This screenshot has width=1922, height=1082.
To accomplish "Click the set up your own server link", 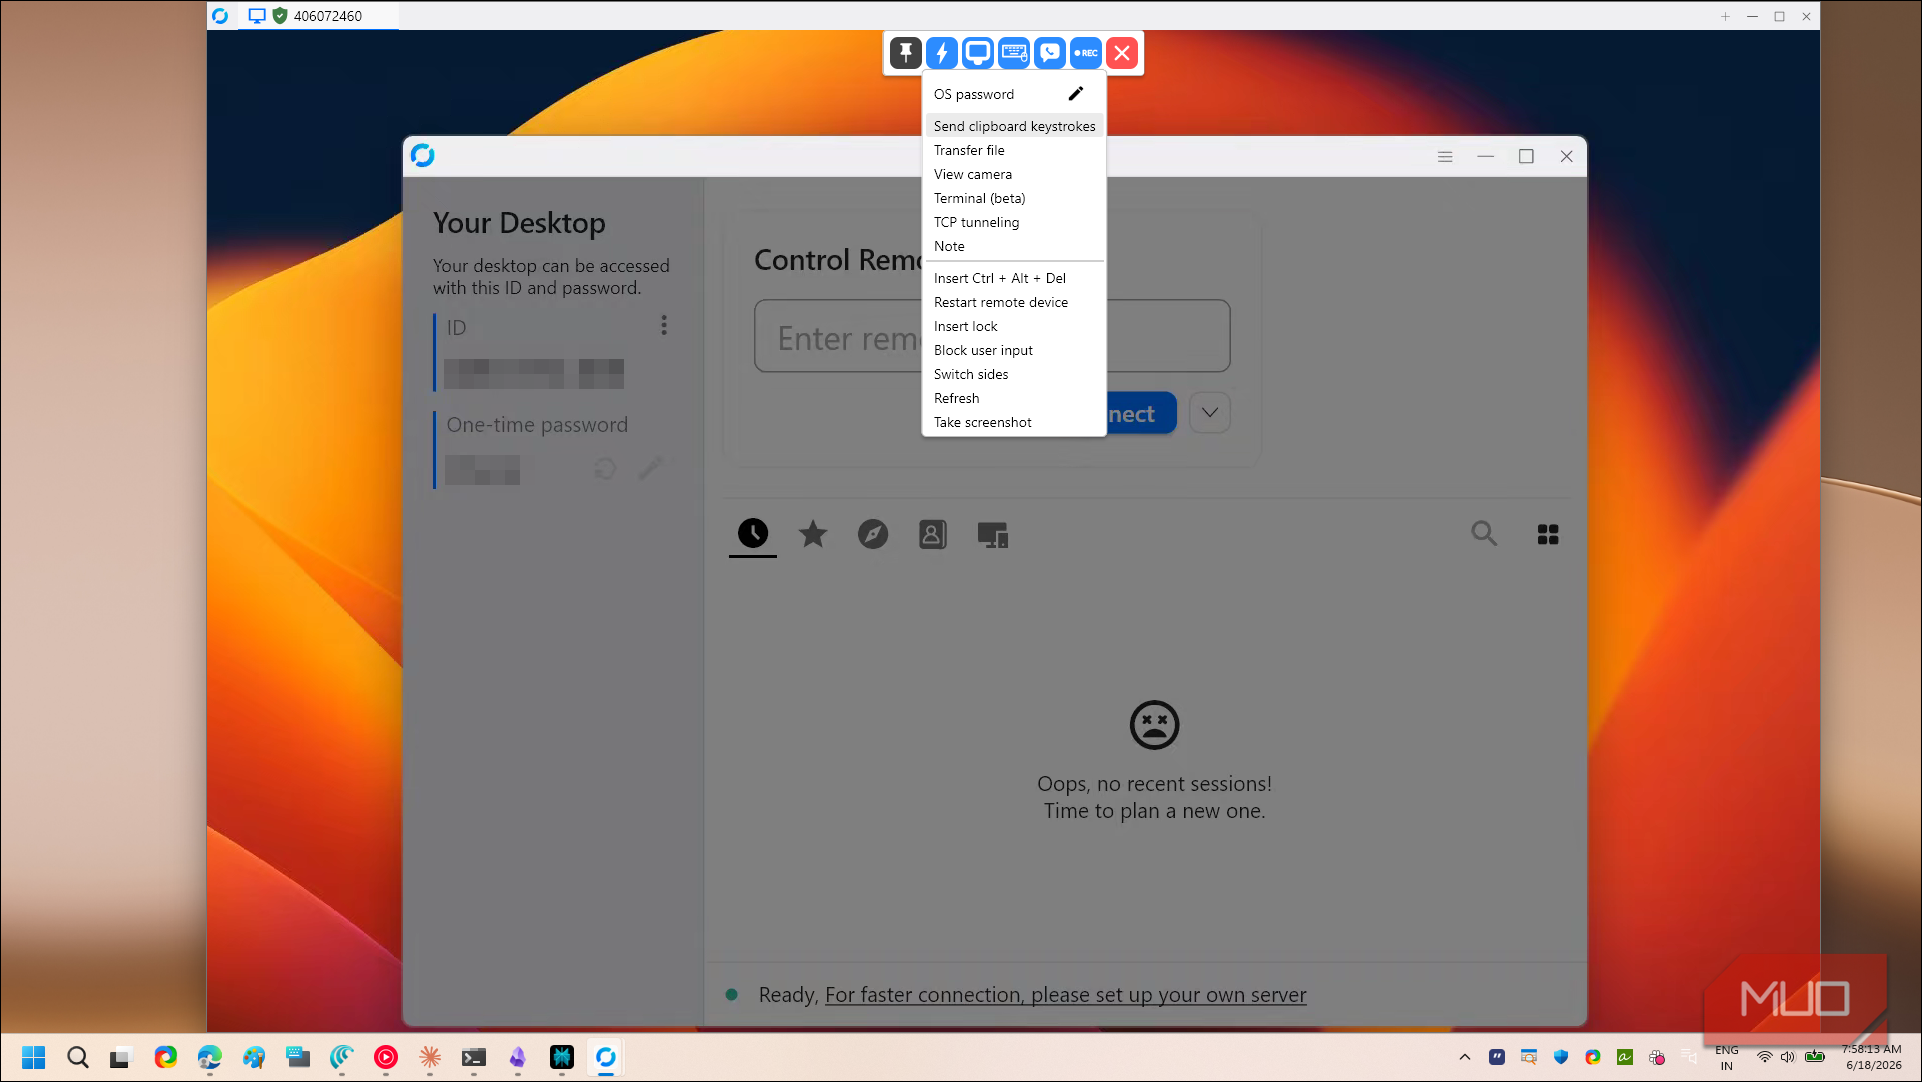I will click(x=1065, y=995).
